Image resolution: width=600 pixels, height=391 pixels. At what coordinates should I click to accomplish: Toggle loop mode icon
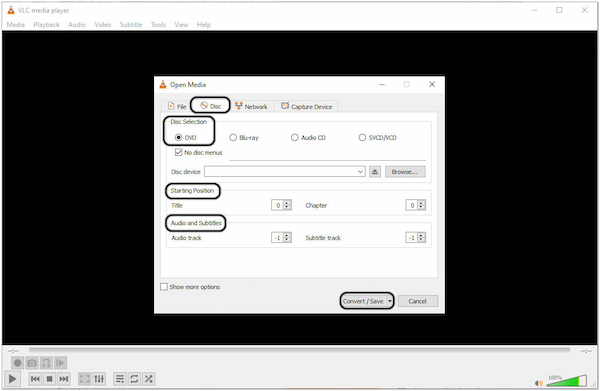[134, 379]
